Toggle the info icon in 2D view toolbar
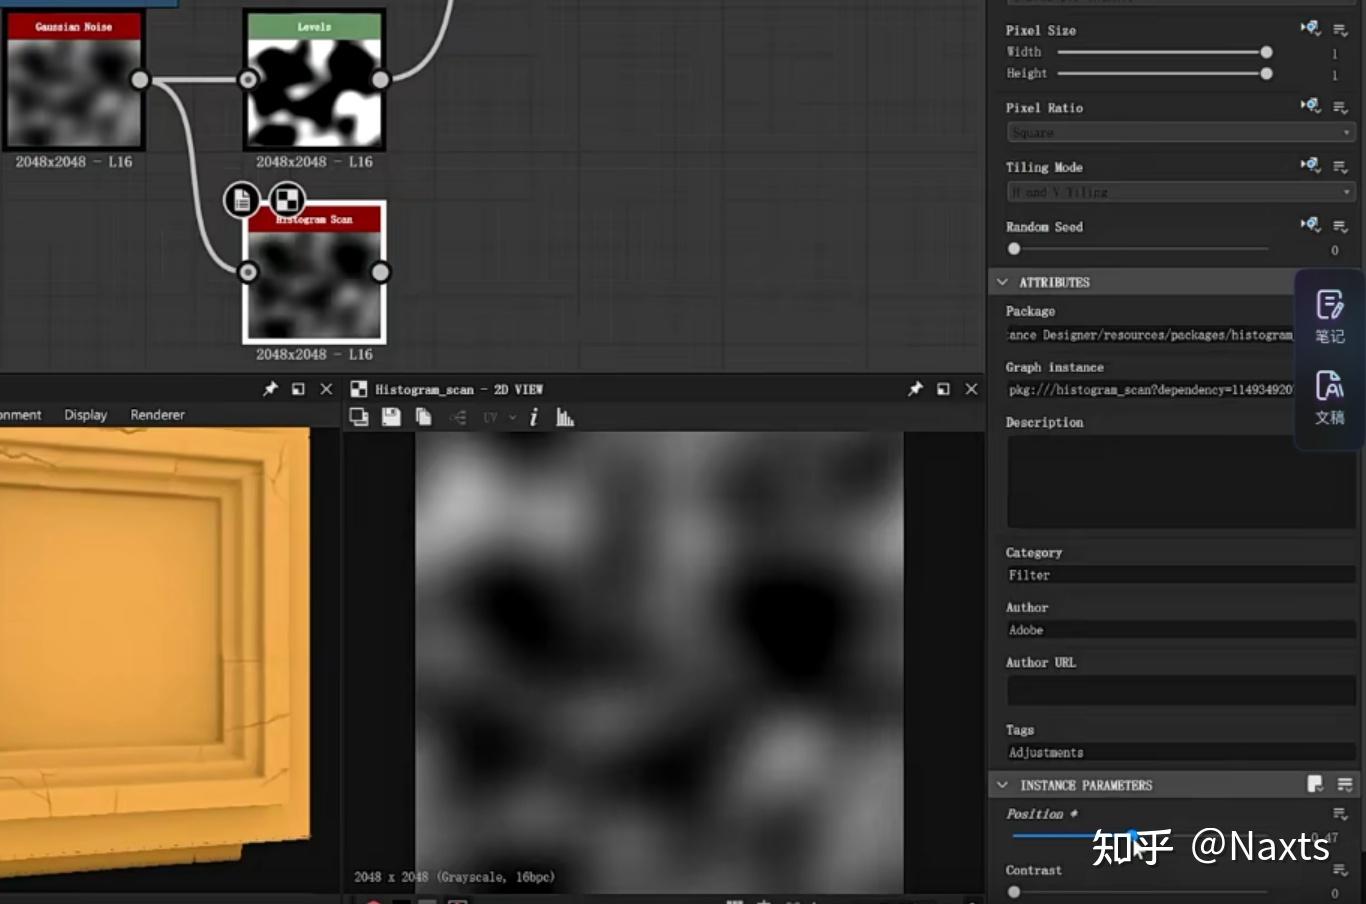Image resolution: width=1366 pixels, height=904 pixels. click(x=534, y=417)
